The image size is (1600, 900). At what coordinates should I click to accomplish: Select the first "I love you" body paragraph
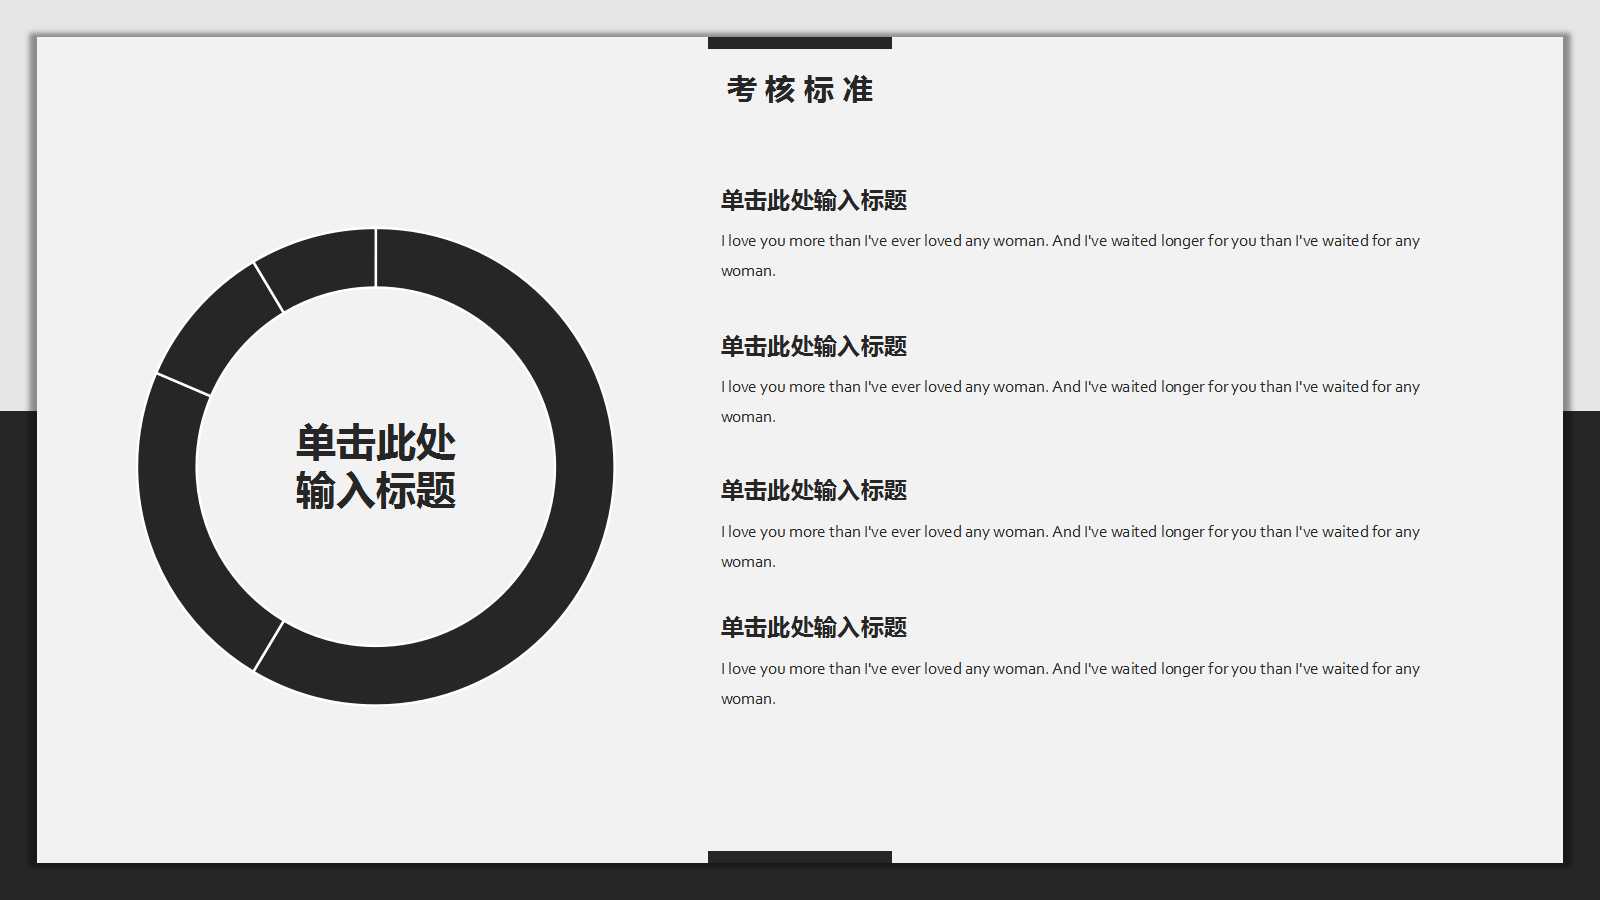[1070, 255]
